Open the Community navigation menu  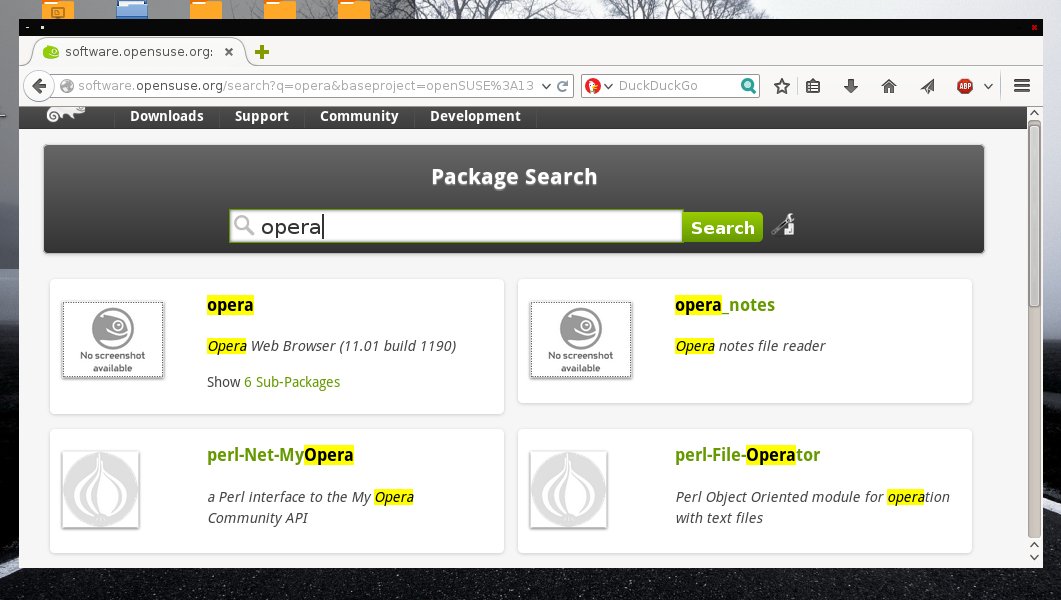tap(359, 116)
